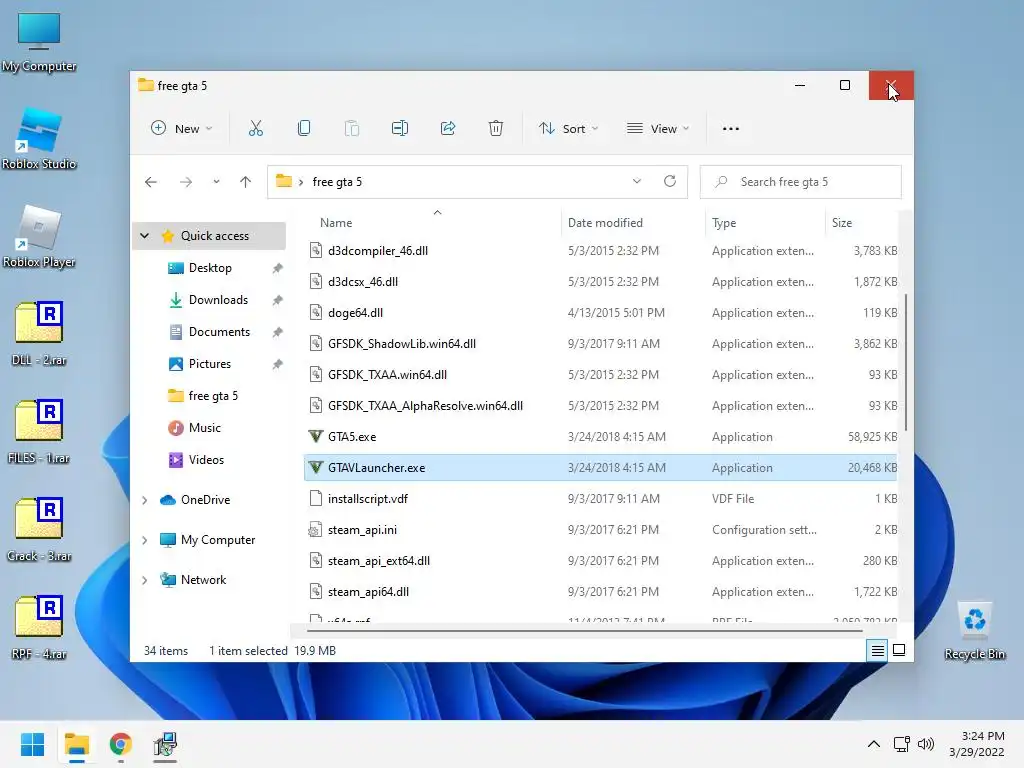This screenshot has height=768, width=1024.
Task: Open Google Chrome from the taskbar
Action: coord(121,744)
